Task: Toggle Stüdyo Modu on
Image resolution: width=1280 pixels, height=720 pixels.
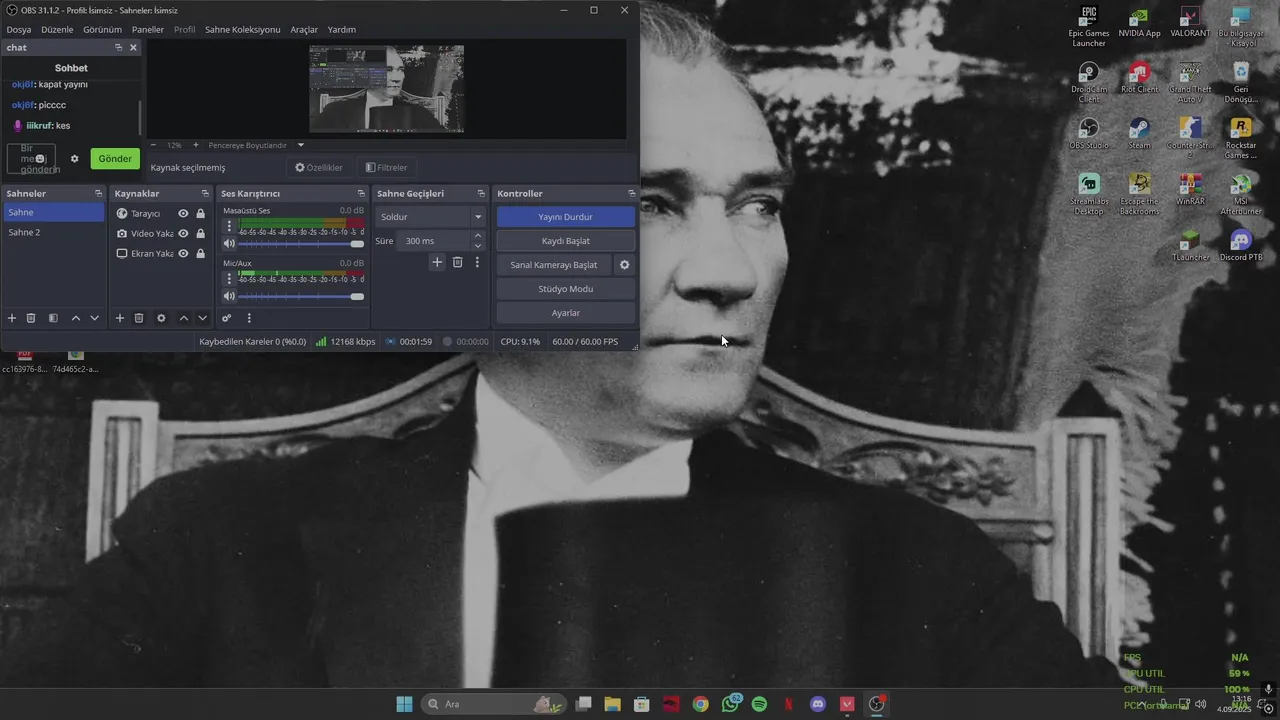Action: (566, 289)
